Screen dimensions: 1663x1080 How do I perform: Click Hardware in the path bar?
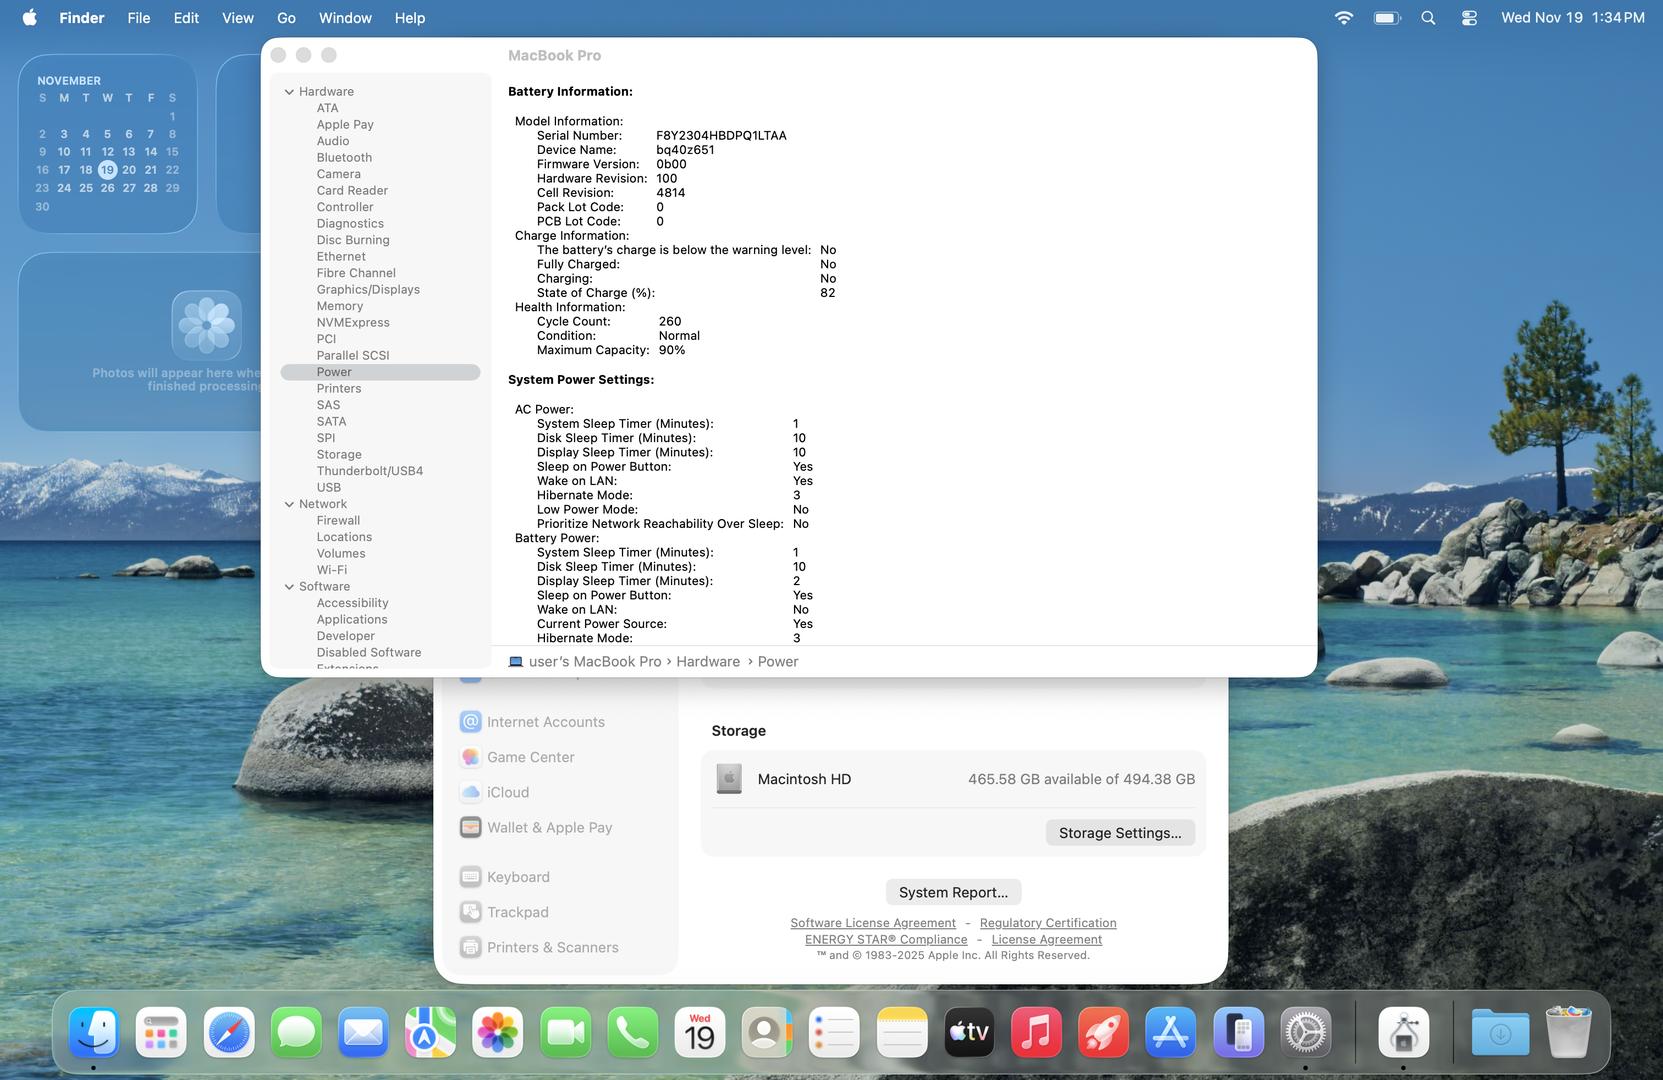707,662
